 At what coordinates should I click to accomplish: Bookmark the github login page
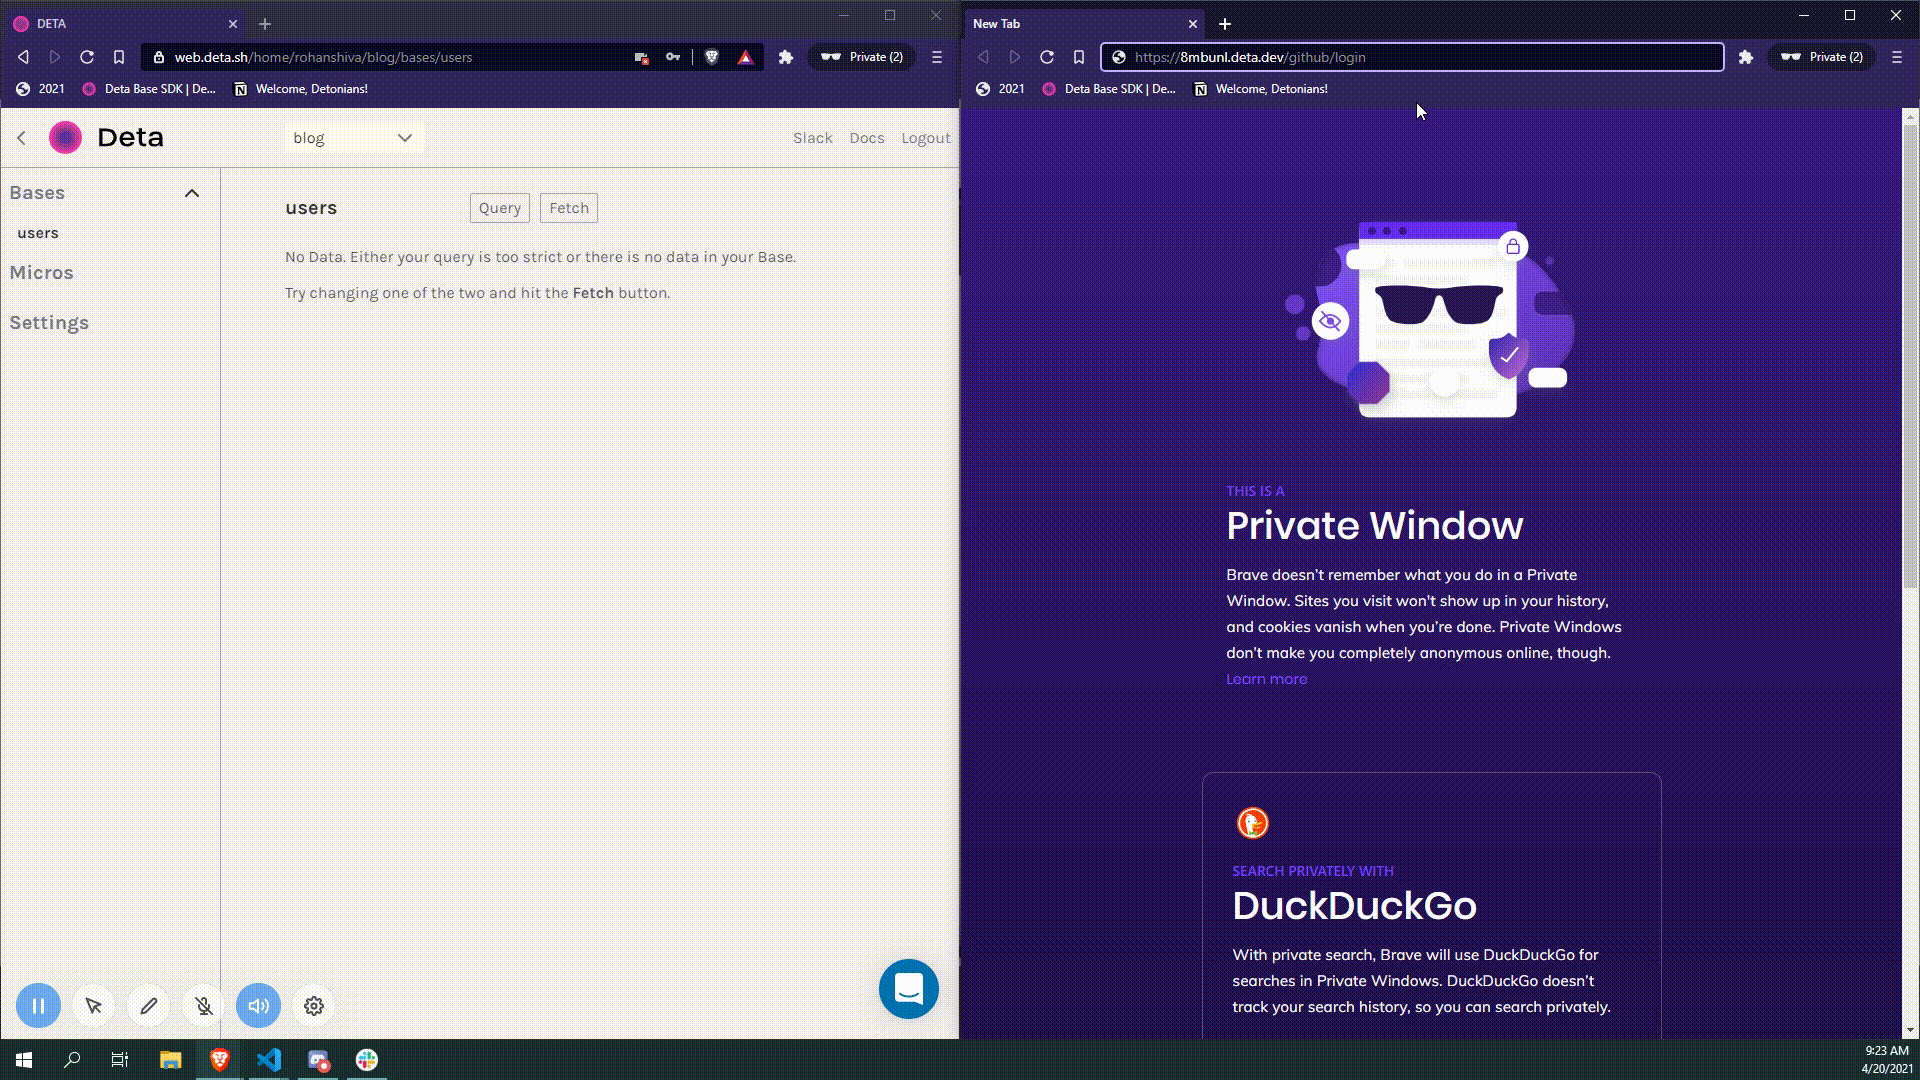point(1079,57)
